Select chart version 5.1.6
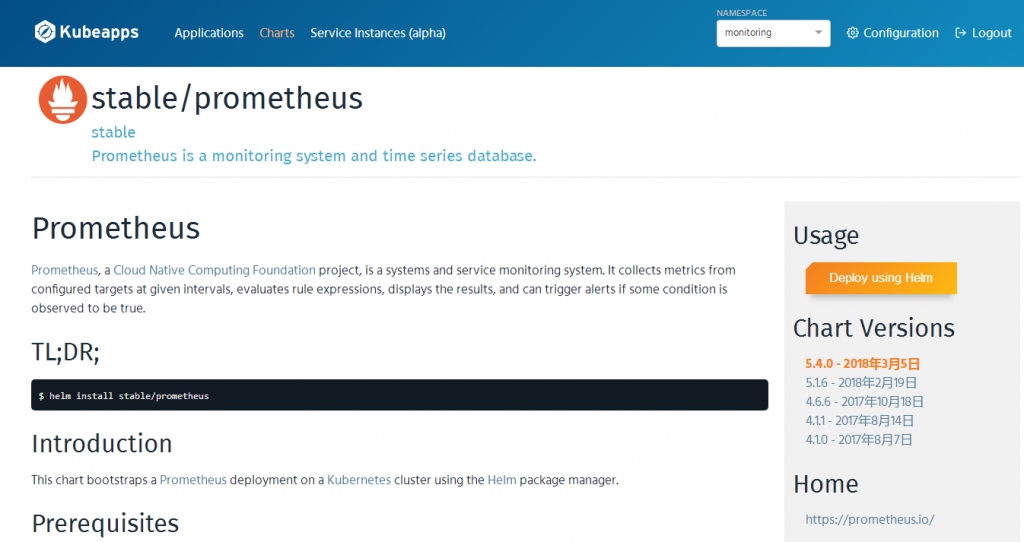The height and width of the screenshot is (542, 1024). pyautogui.click(x=861, y=383)
